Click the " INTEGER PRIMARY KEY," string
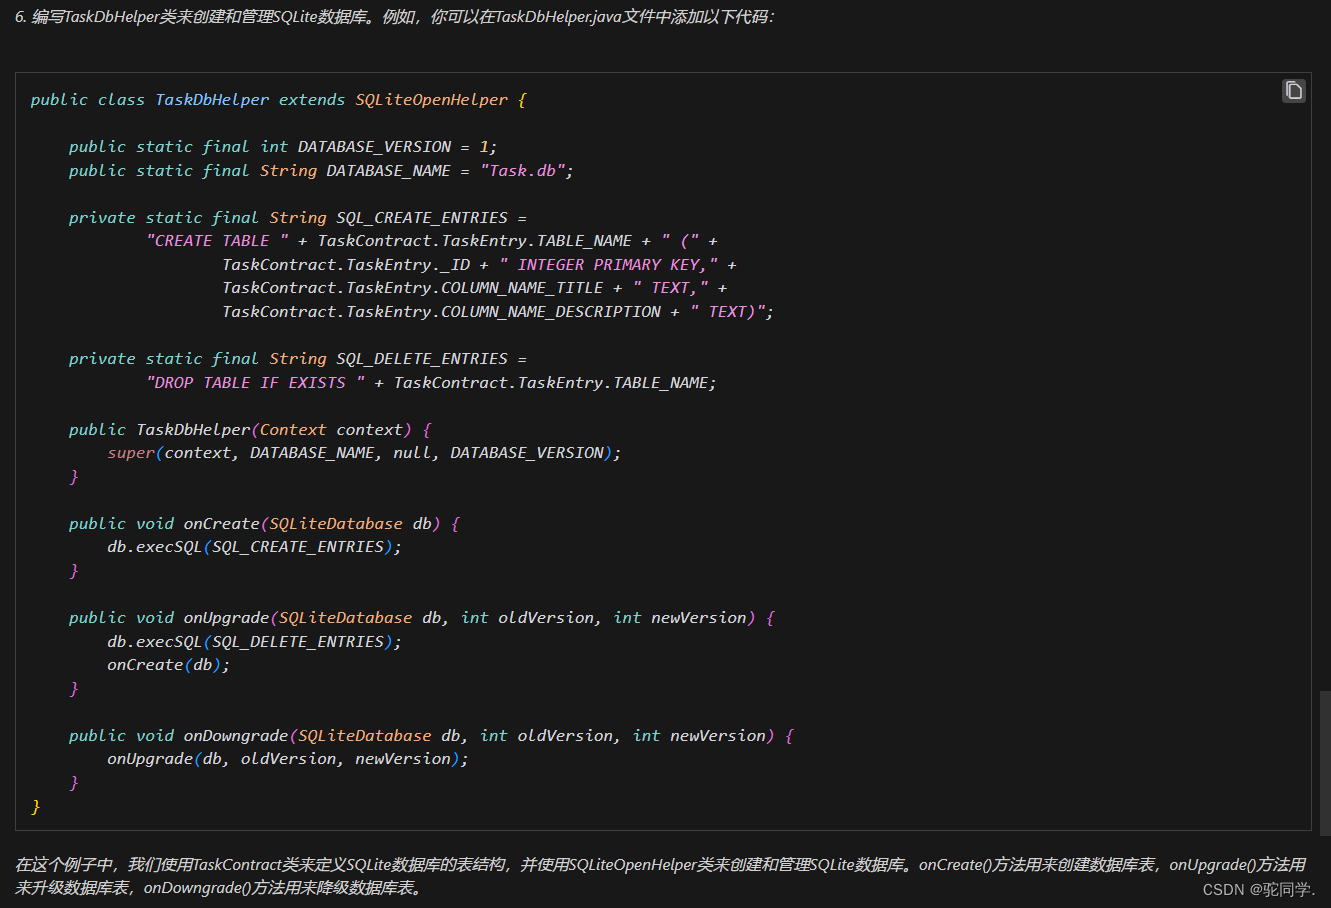The width and height of the screenshot is (1331, 908). point(608,265)
